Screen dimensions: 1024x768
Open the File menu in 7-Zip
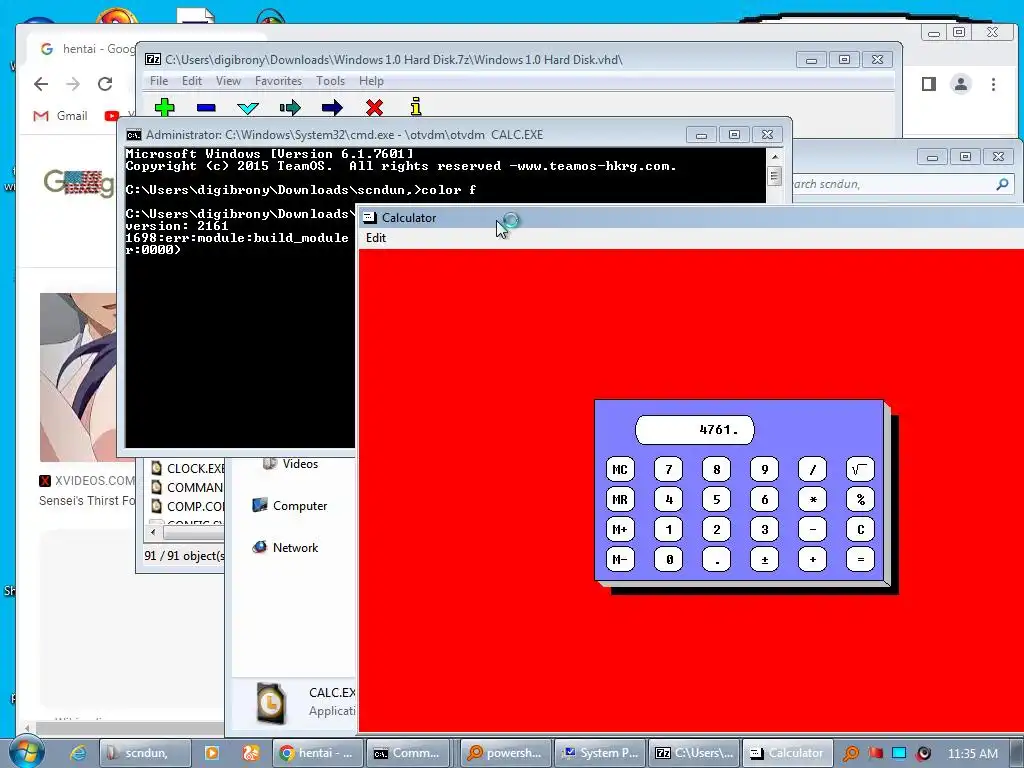click(159, 81)
